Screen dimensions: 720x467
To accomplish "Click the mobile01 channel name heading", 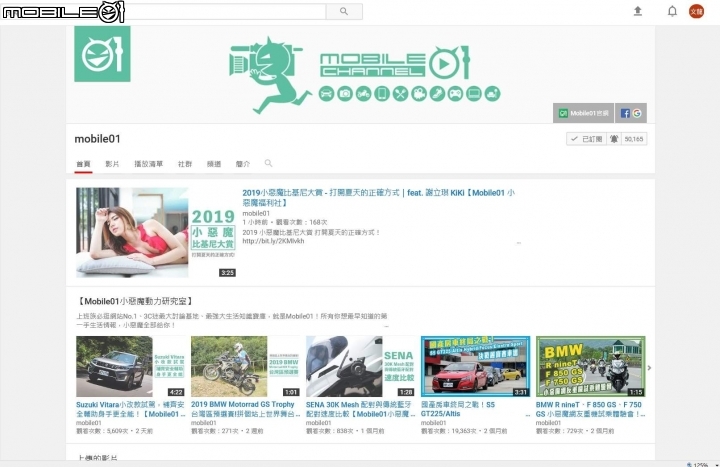I will (97, 139).
